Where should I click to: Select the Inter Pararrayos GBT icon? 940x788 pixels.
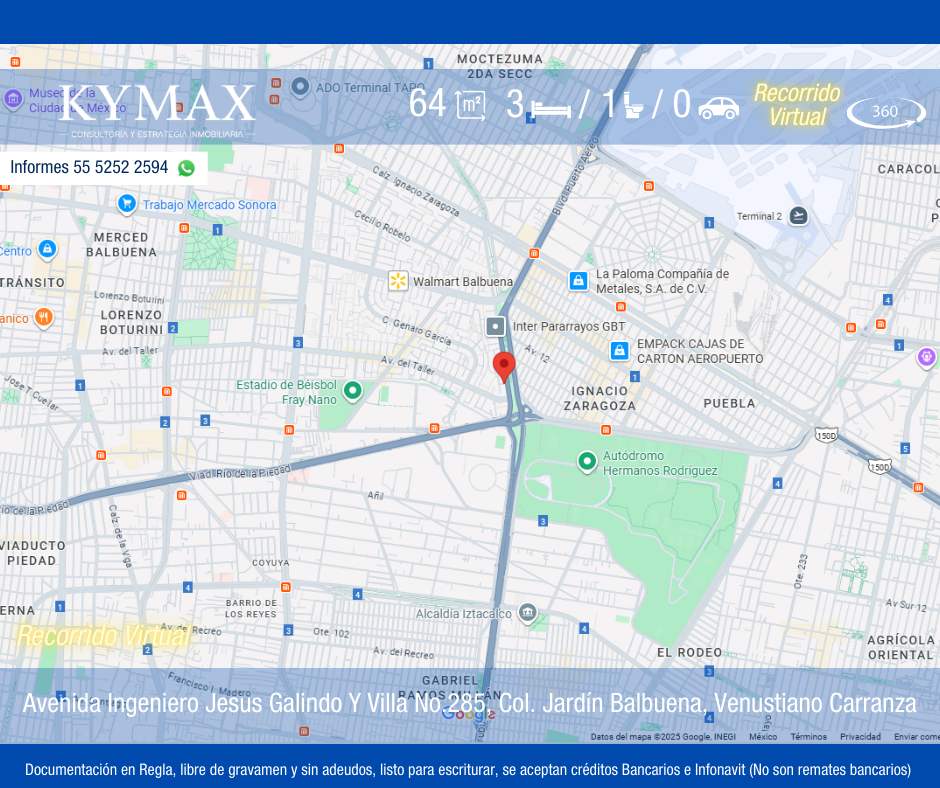(495, 326)
